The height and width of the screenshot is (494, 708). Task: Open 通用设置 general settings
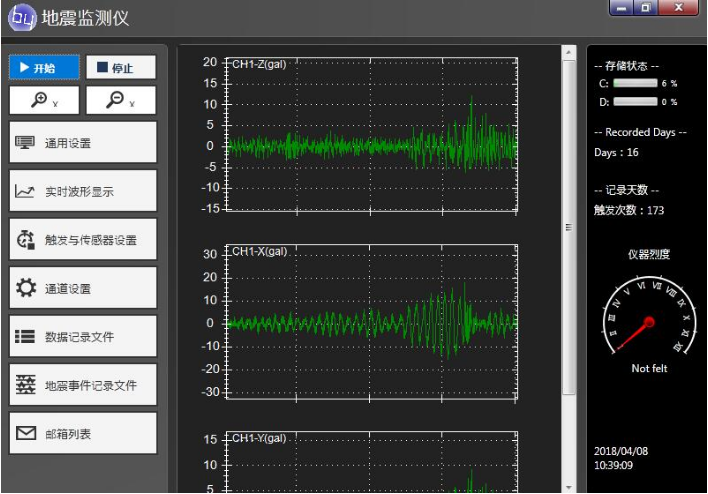[83, 143]
